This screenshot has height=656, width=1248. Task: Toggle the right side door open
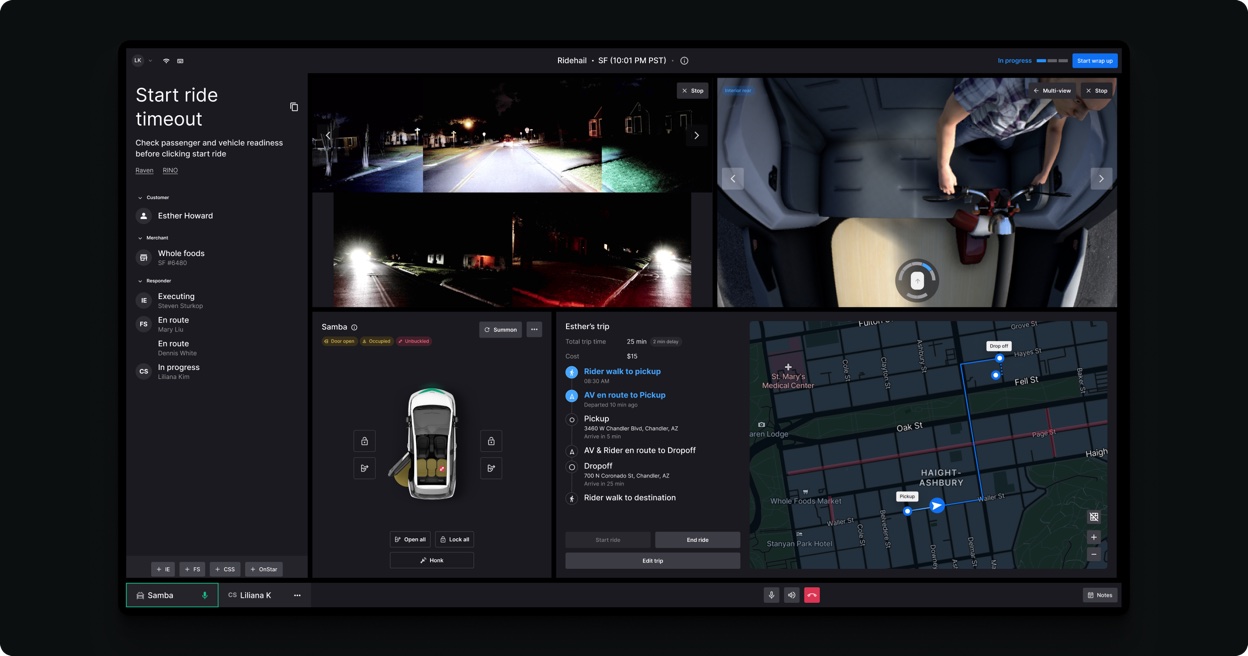point(491,468)
